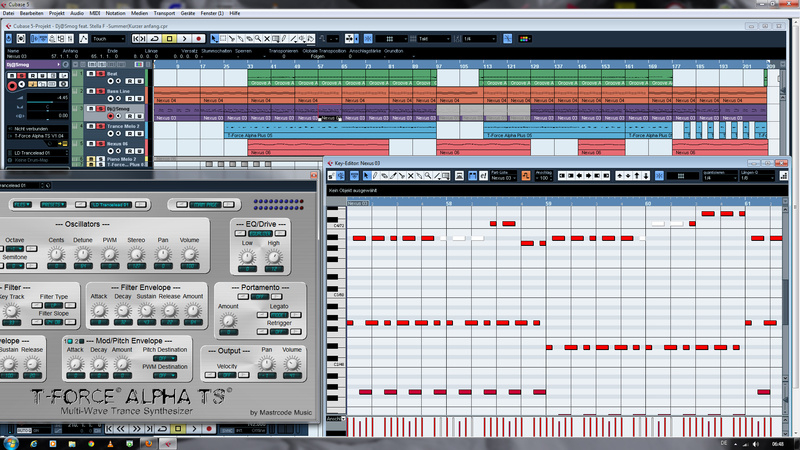Click previous arrow beside START PAGE in the synth

point(181,205)
